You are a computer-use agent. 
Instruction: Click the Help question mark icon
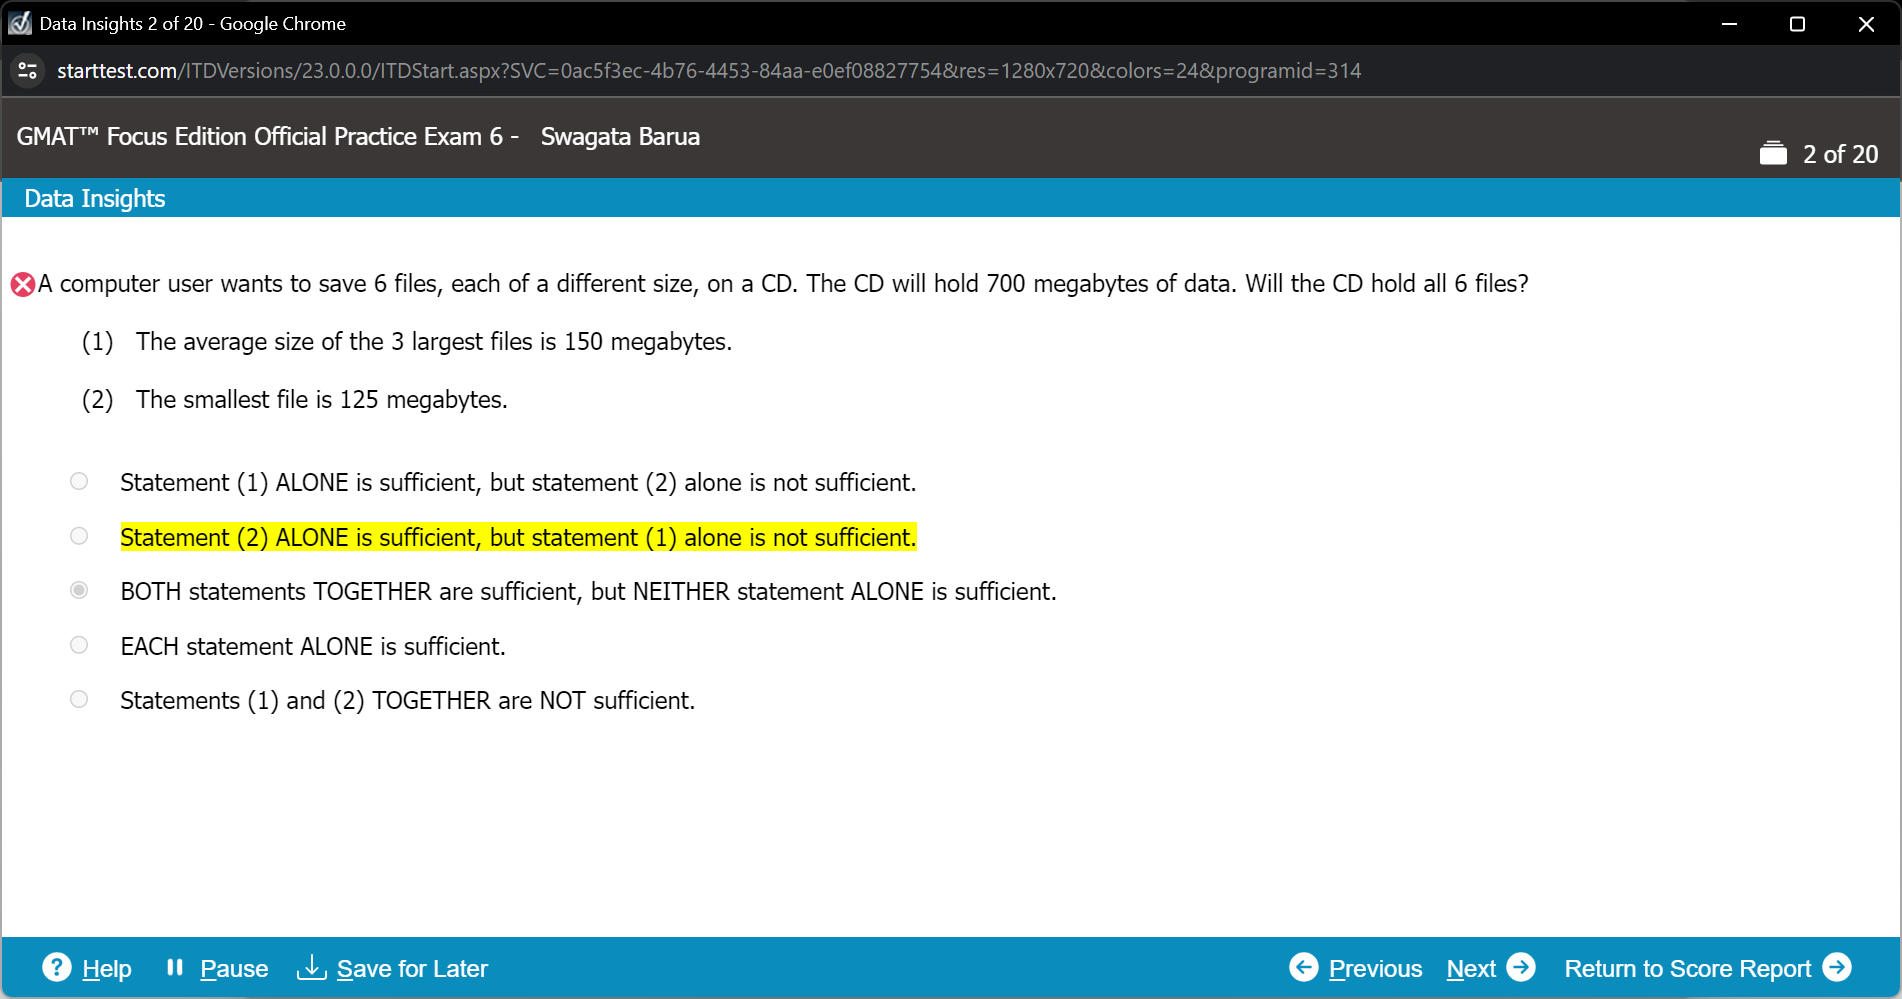[57, 967]
